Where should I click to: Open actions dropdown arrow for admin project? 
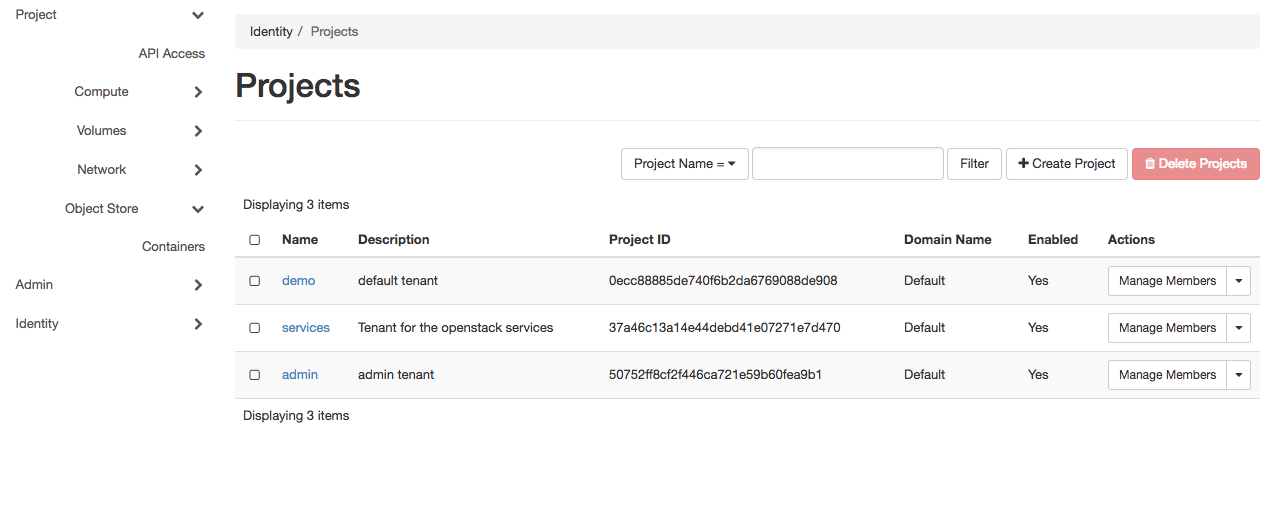tap(1239, 375)
